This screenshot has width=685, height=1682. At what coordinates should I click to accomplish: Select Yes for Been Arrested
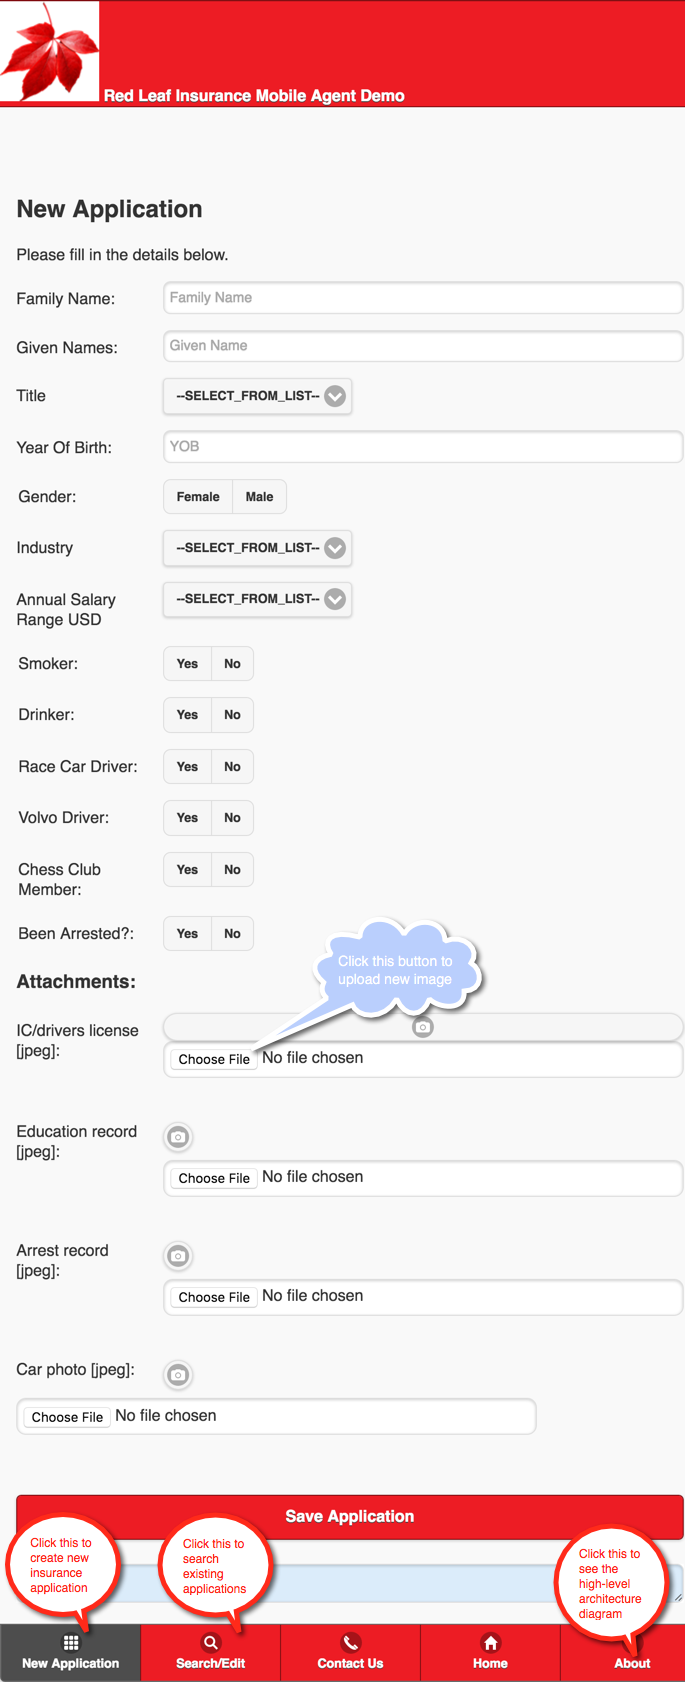click(187, 934)
